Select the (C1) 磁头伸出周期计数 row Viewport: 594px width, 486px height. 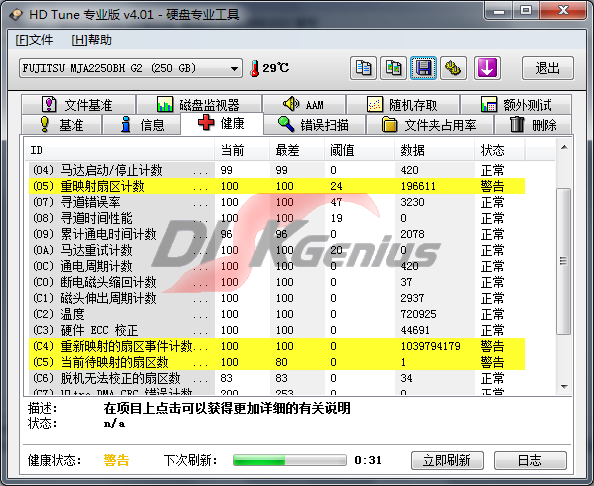277,298
